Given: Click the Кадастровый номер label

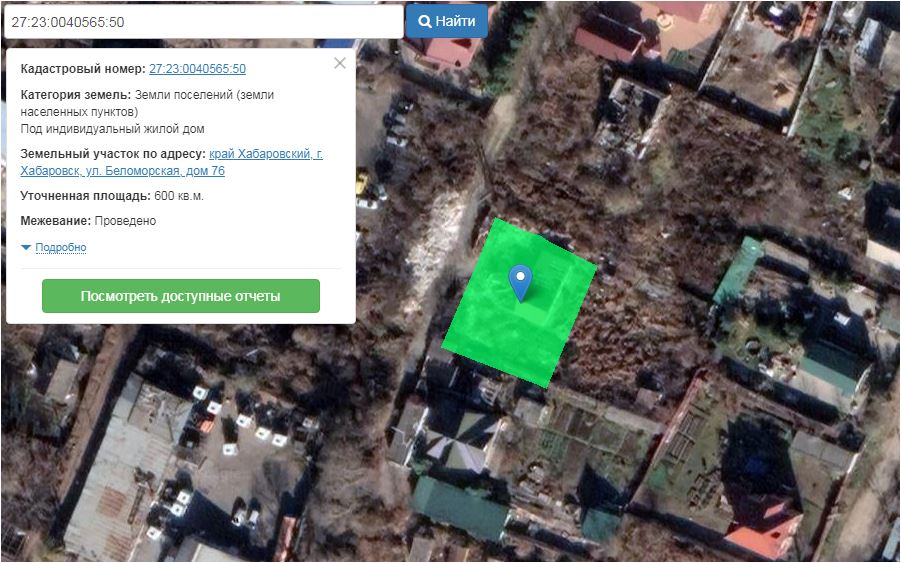Looking at the screenshot, I should 83,68.
